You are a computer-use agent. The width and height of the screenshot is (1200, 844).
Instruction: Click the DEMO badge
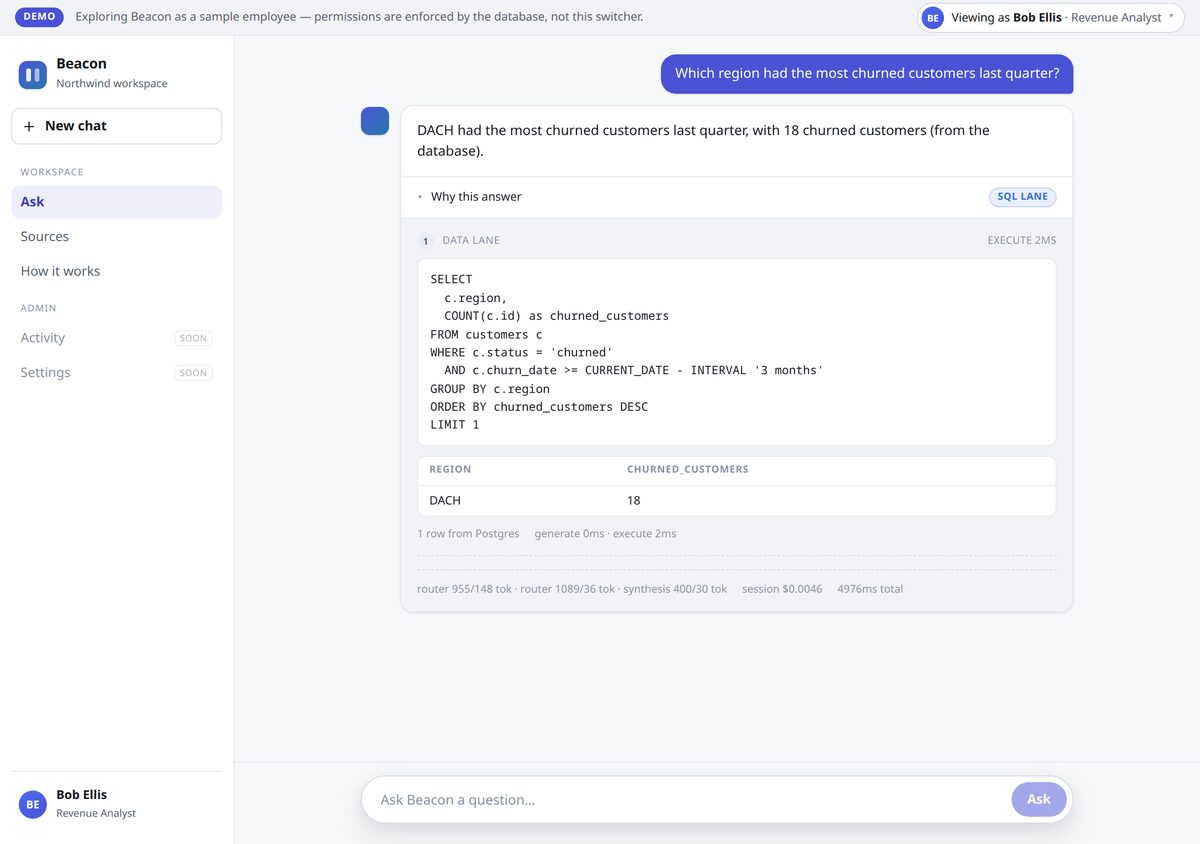click(39, 17)
